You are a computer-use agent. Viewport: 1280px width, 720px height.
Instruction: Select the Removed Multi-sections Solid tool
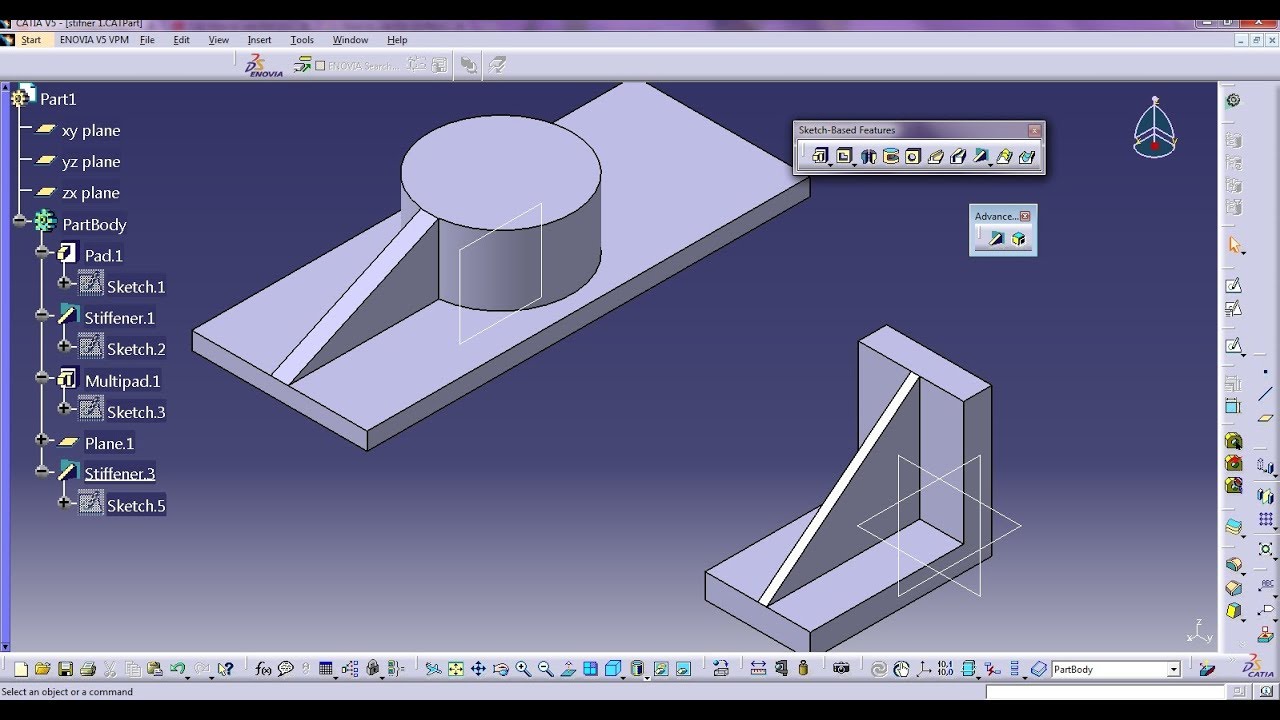click(1027, 156)
